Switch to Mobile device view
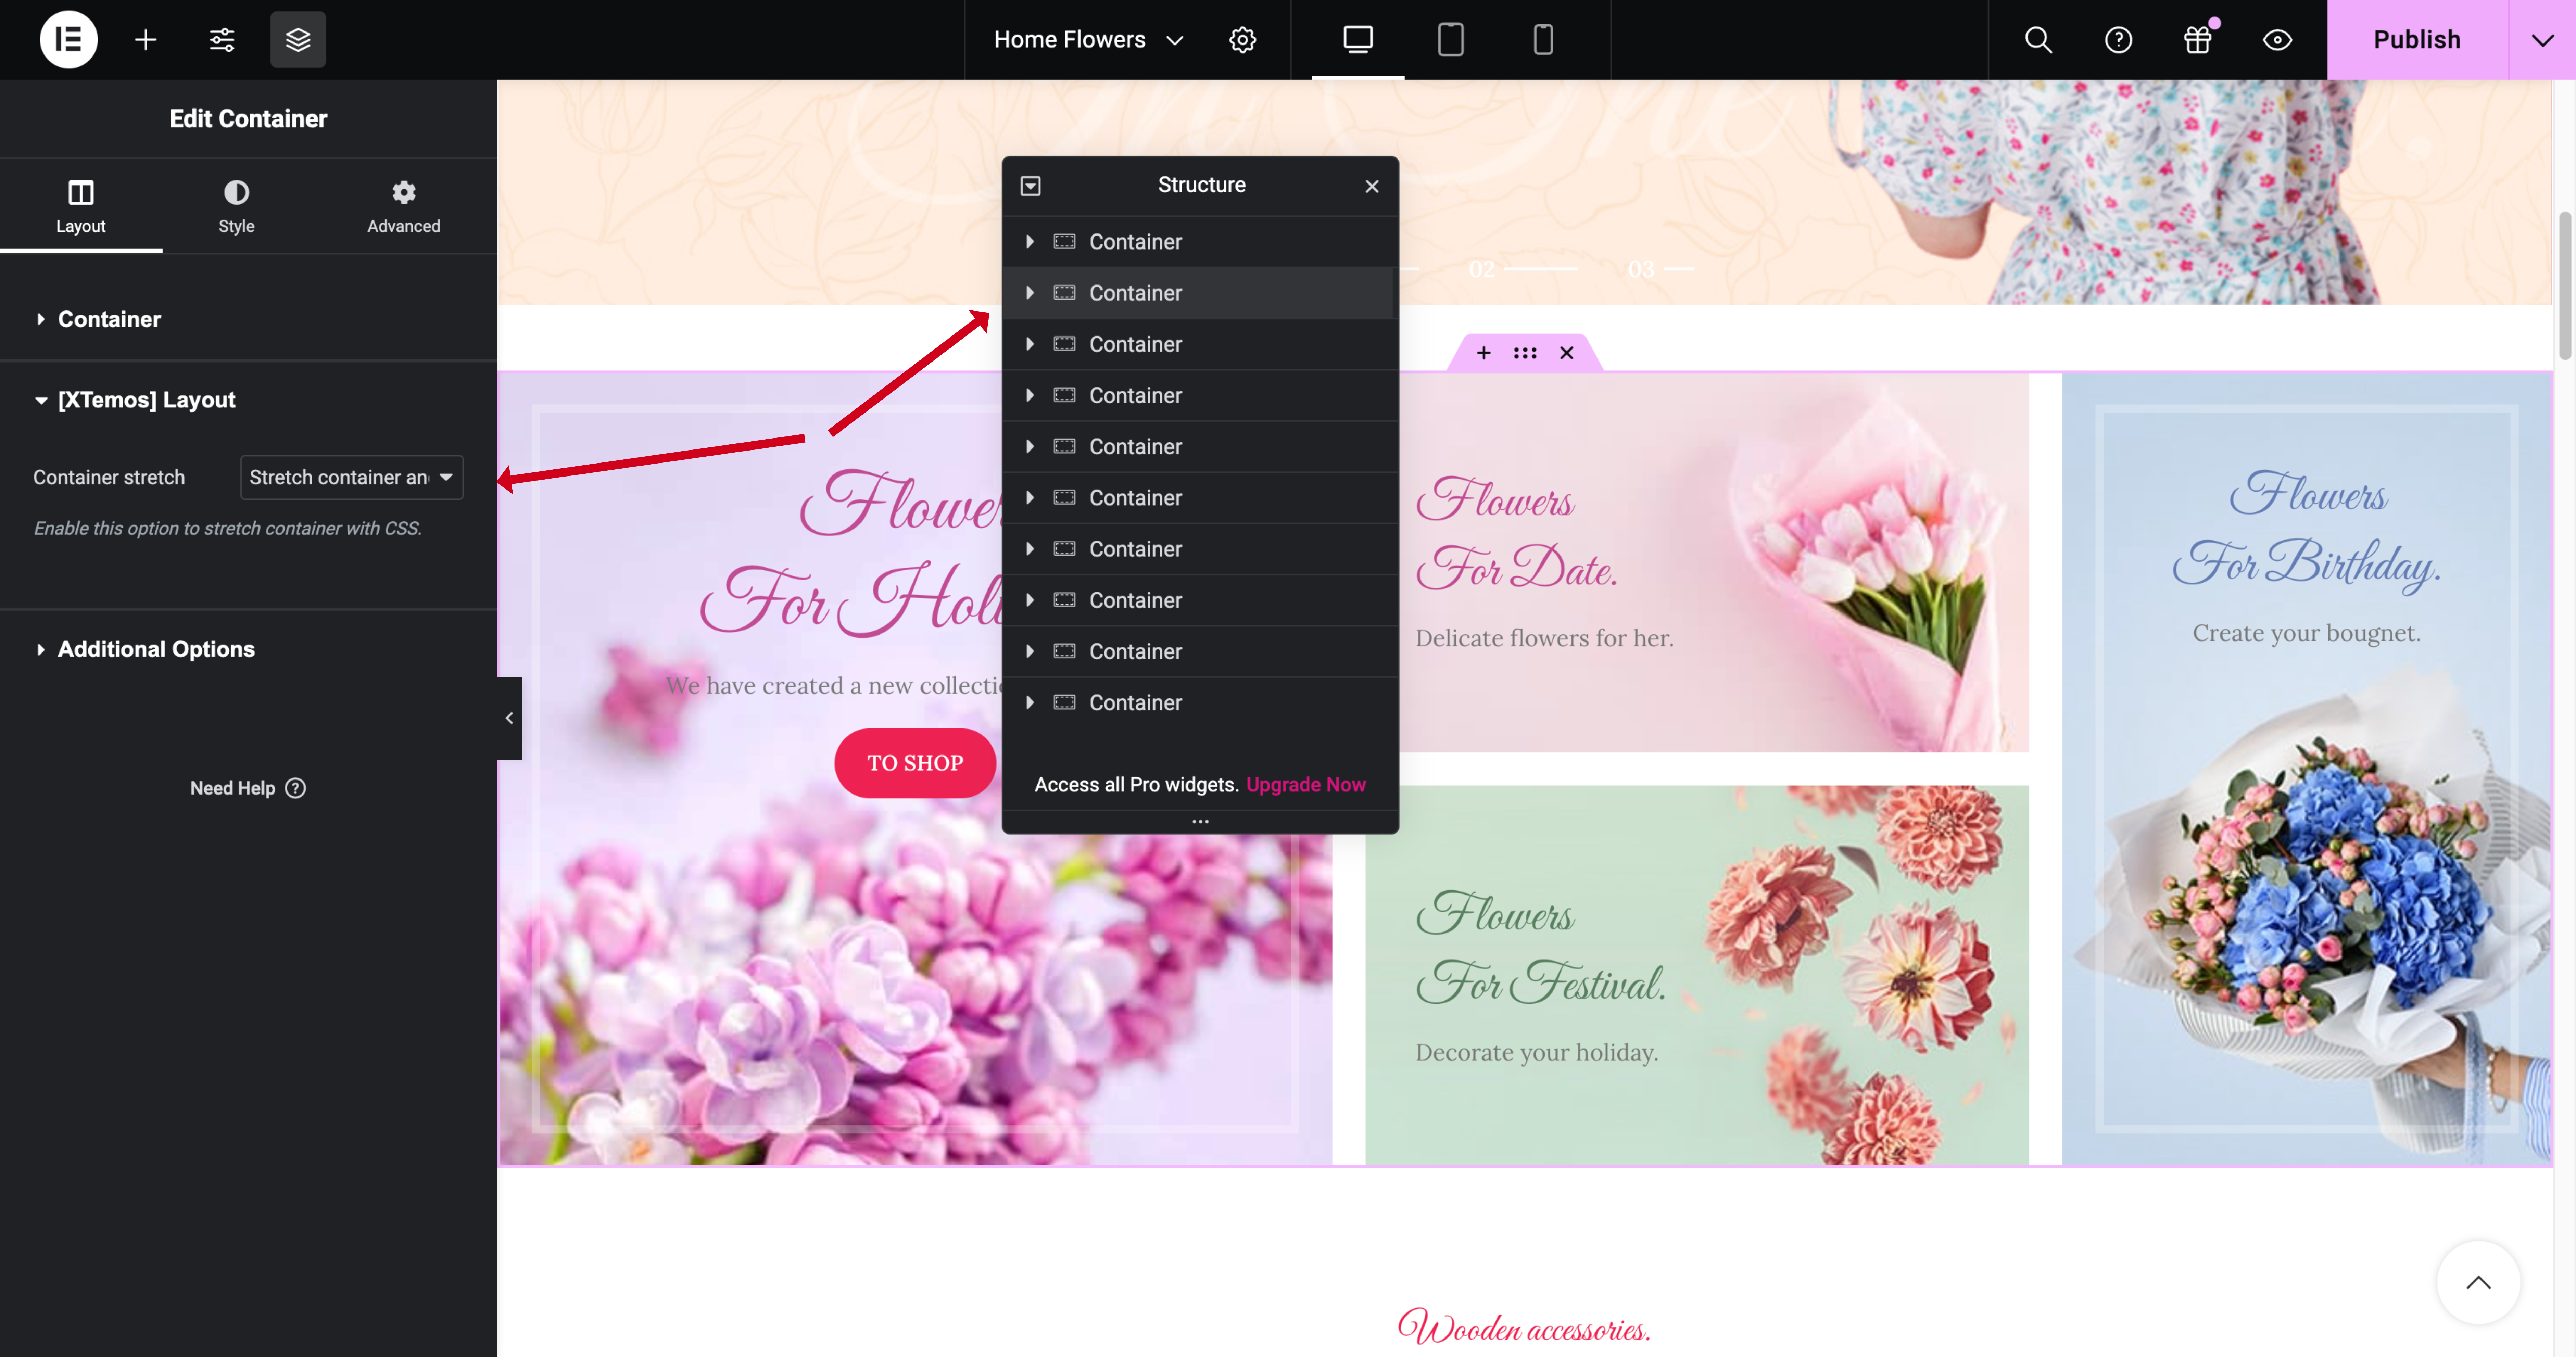Image resolution: width=2576 pixels, height=1357 pixels. pyautogui.click(x=1543, y=40)
